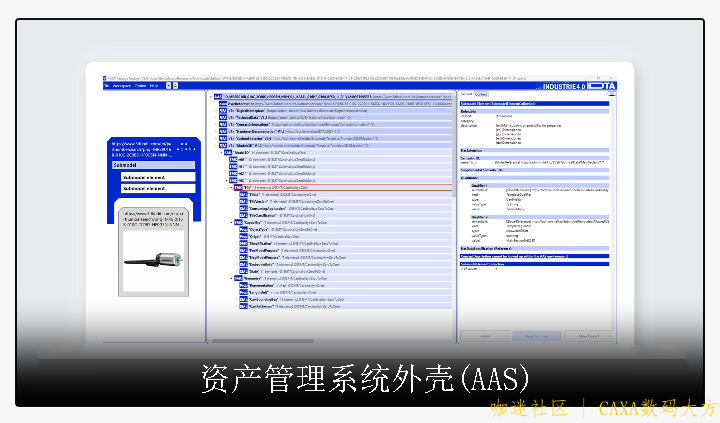Open the Workspace menu
Viewport: 720px width, 423px height.
122,86
